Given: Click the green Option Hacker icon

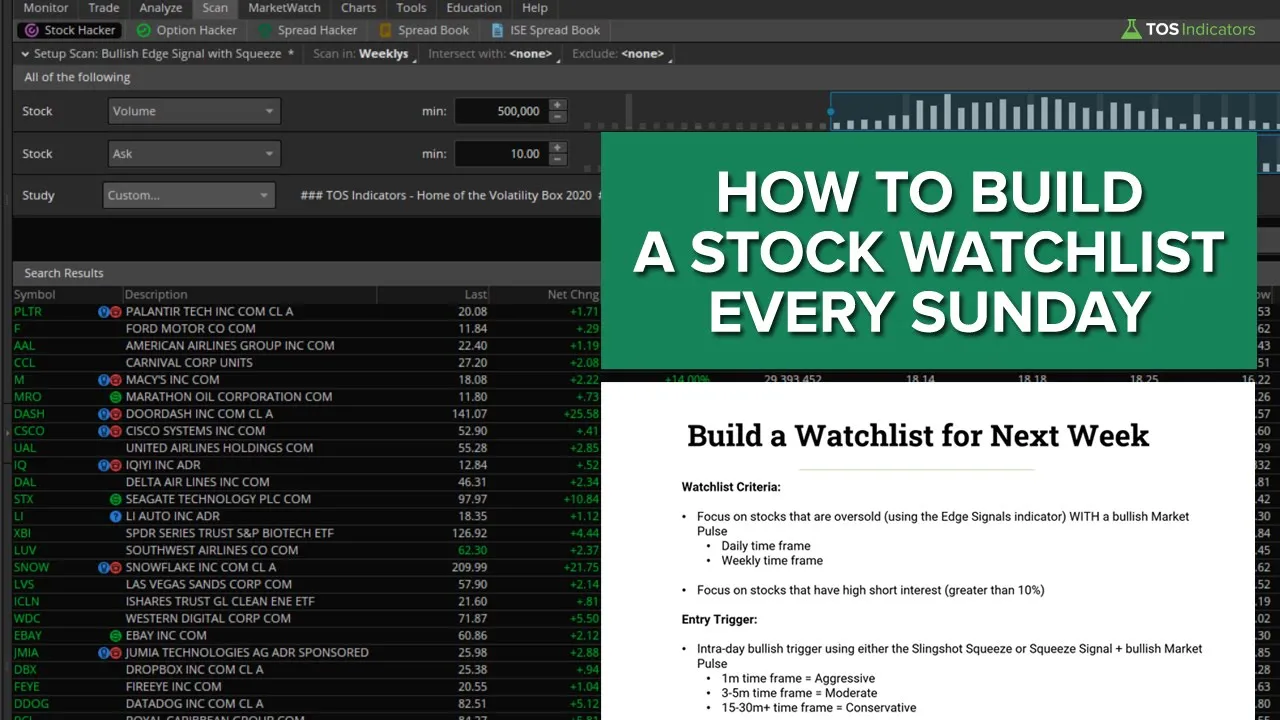Looking at the screenshot, I should pyautogui.click(x=144, y=30).
